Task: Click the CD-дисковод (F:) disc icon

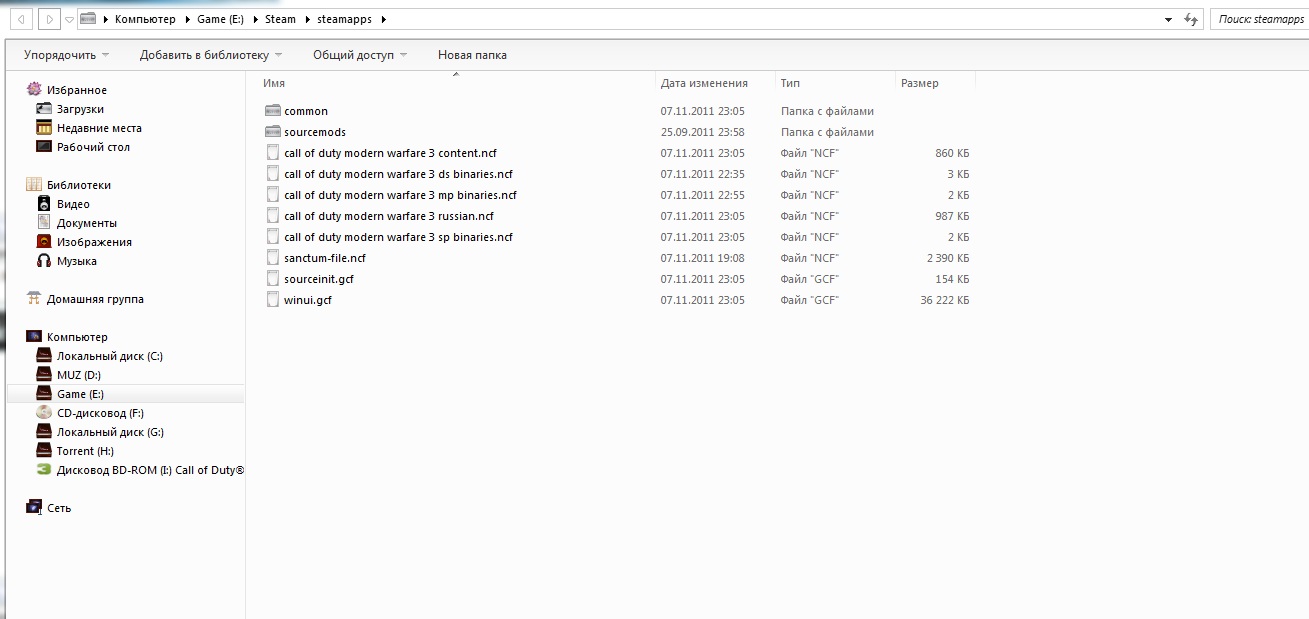Action: tap(44, 413)
